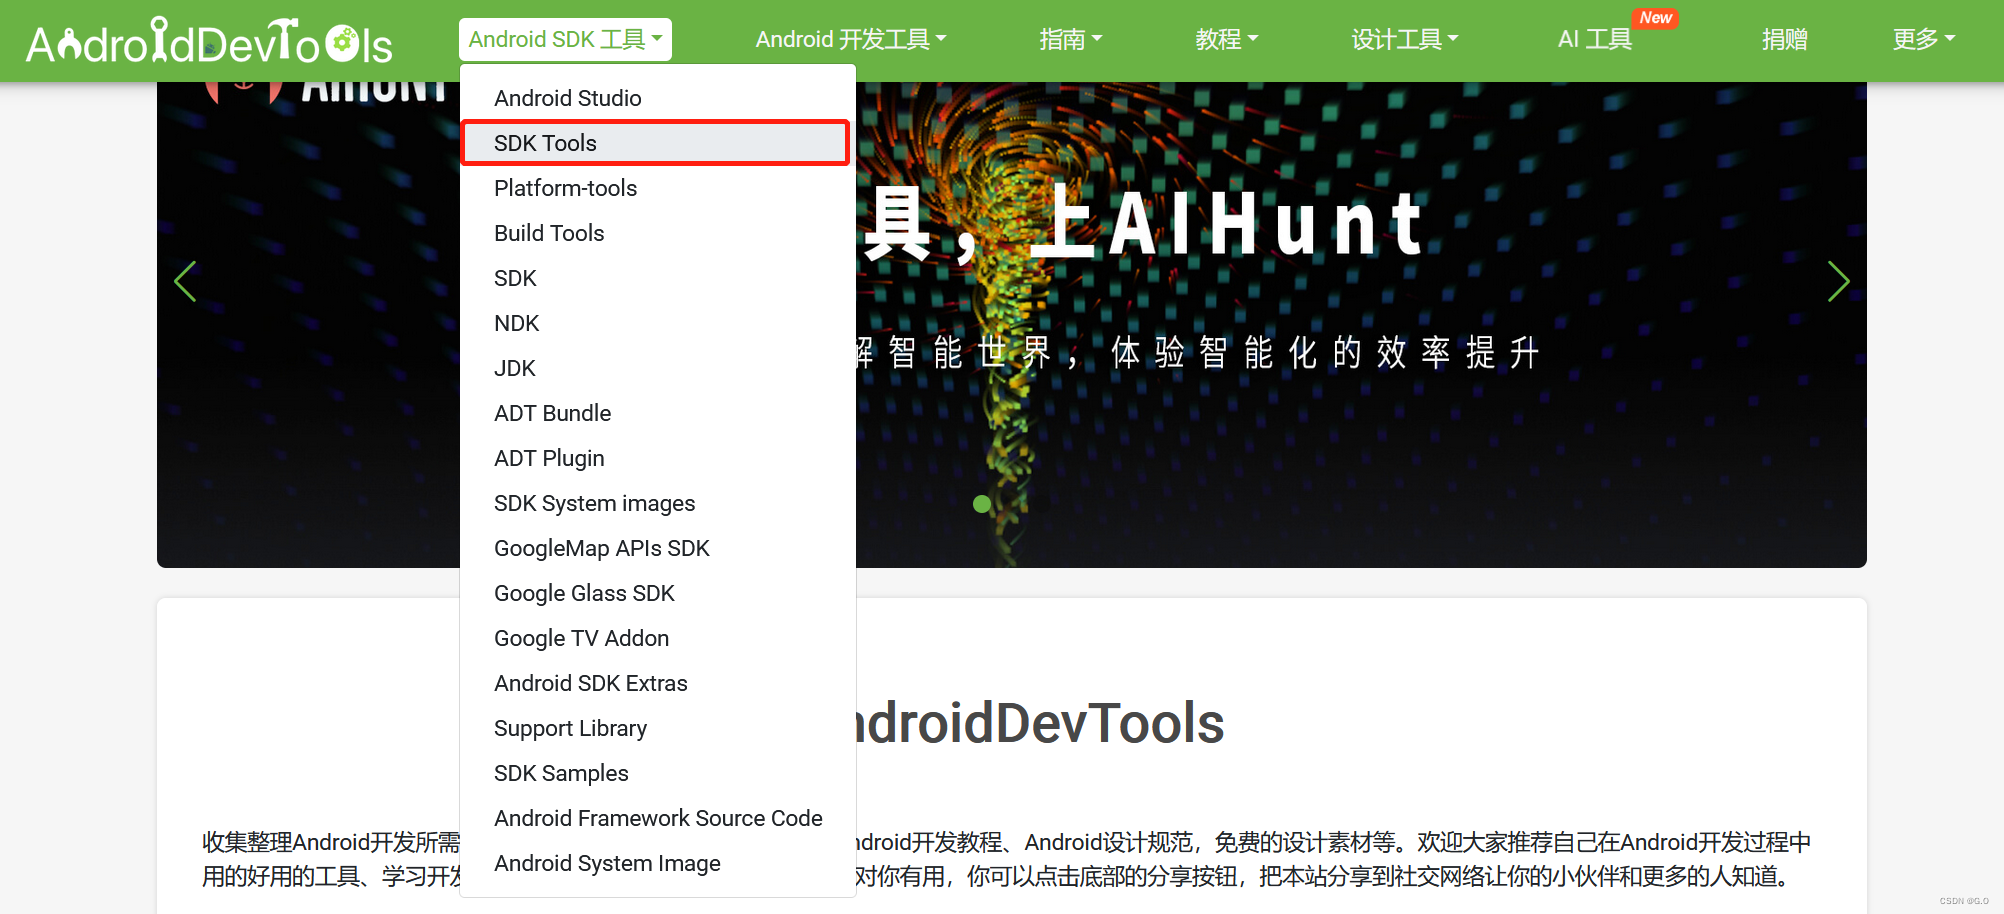Image resolution: width=2004 pixels, height=914 pixels.
Task: Expand the 更多 dropdown menu
Action: click(1923, 40)
